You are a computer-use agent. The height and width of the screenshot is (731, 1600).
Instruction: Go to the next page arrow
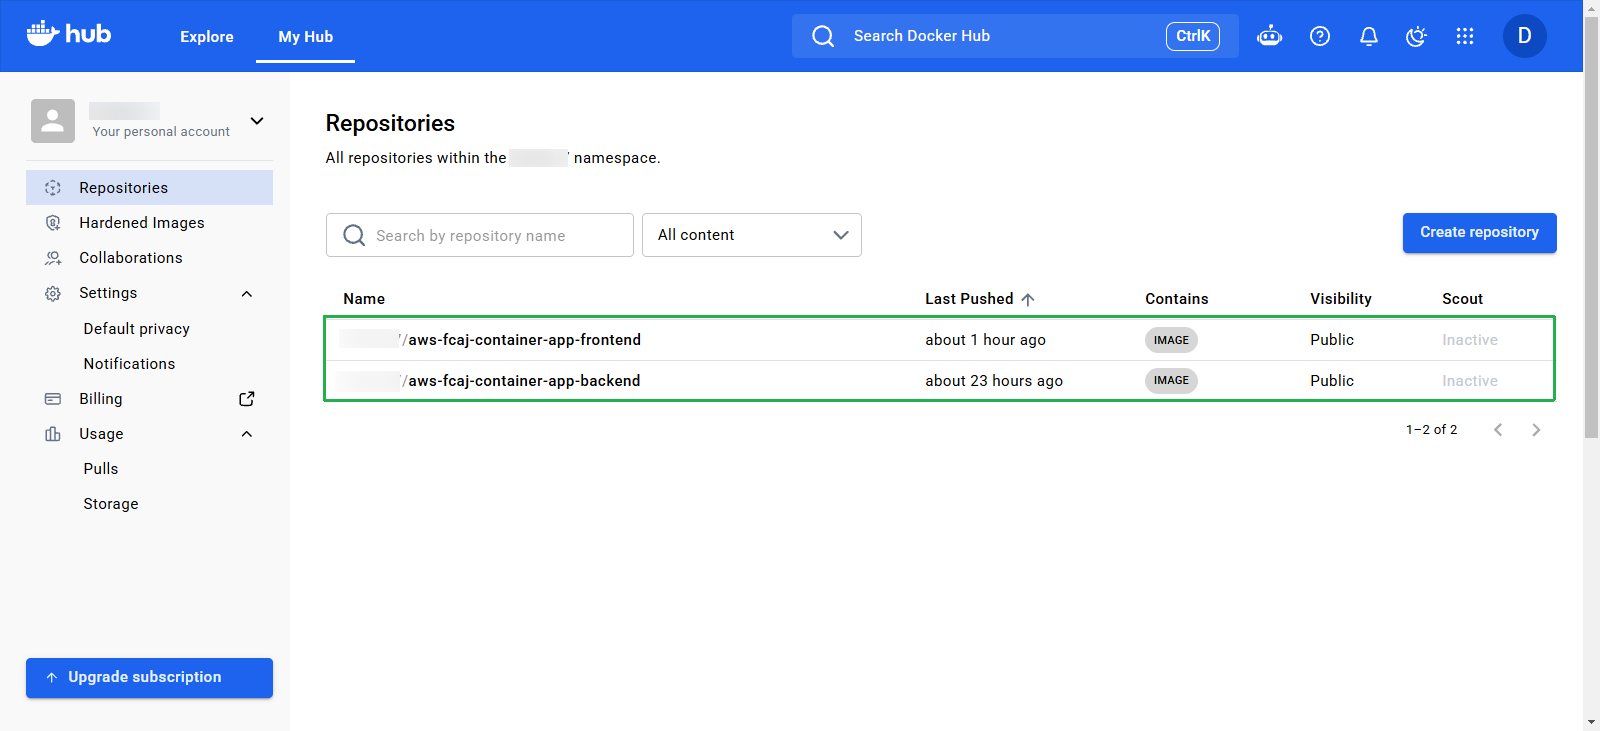[1536, 430]
